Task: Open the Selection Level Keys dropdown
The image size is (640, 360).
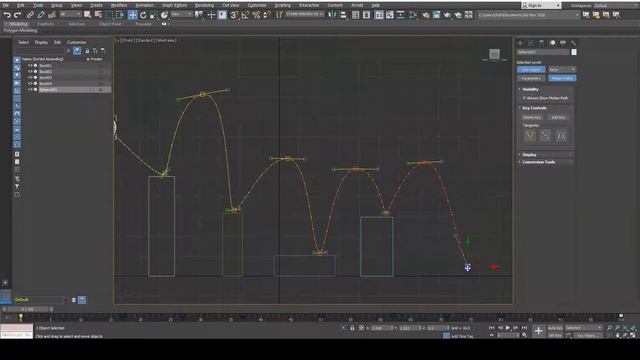Action: (562, 69)
